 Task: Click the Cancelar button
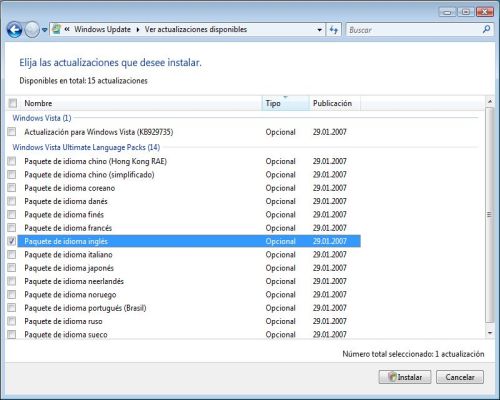coord(460,377)
